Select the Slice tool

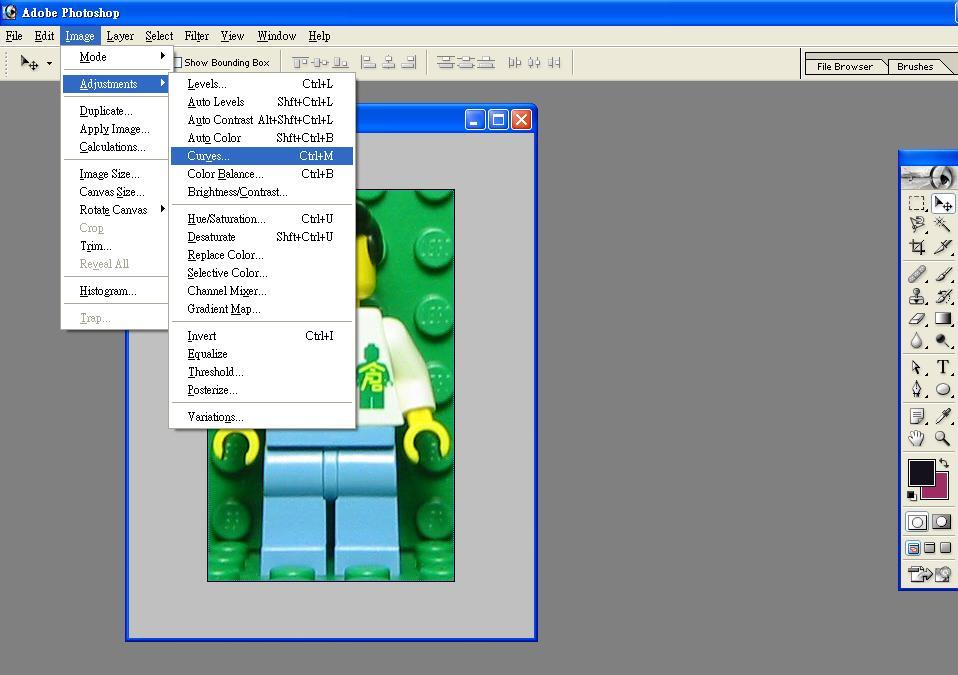[x=943, y=247]
